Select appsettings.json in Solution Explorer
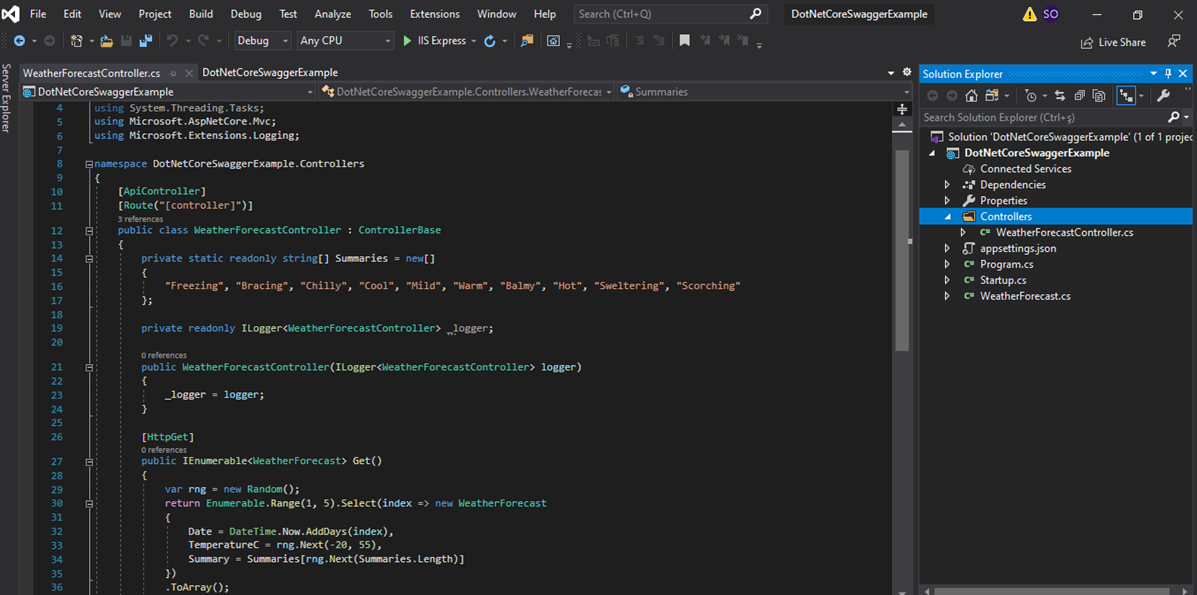 (x=1018, y=248)
